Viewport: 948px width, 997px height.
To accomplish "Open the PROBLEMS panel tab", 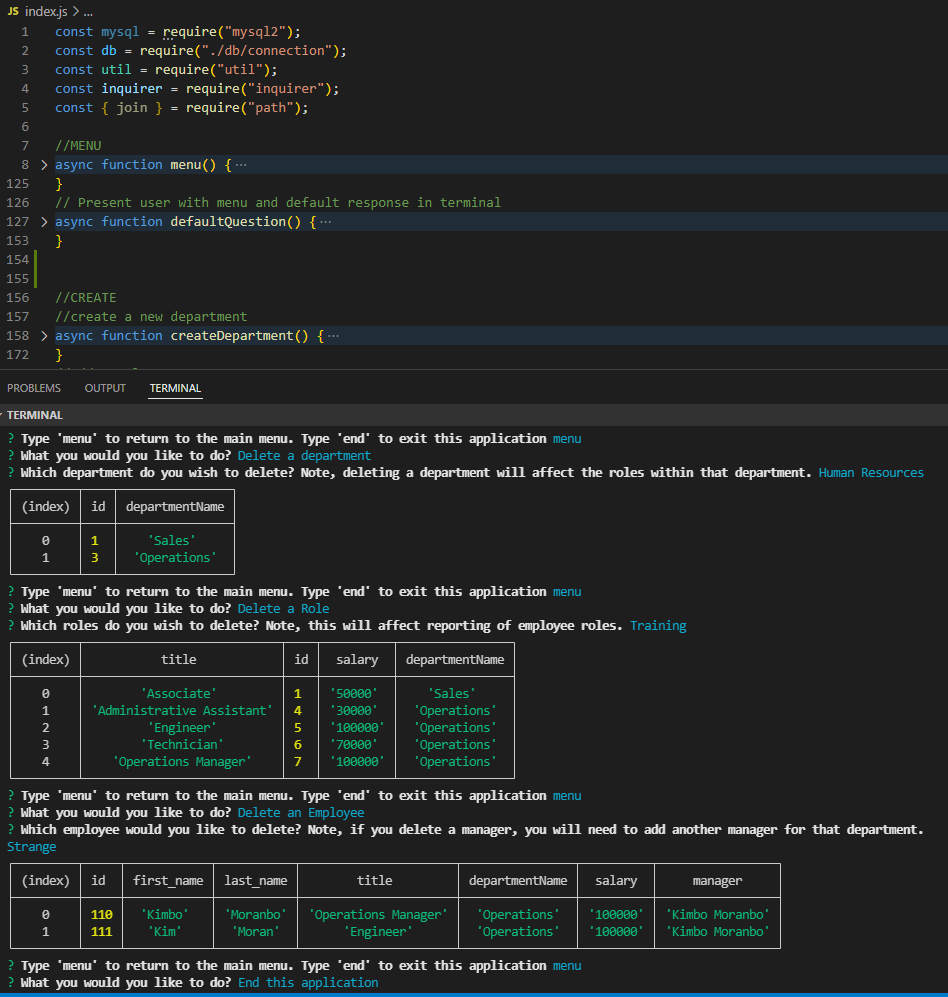I will pyautogui.click(x=34, y=388).
